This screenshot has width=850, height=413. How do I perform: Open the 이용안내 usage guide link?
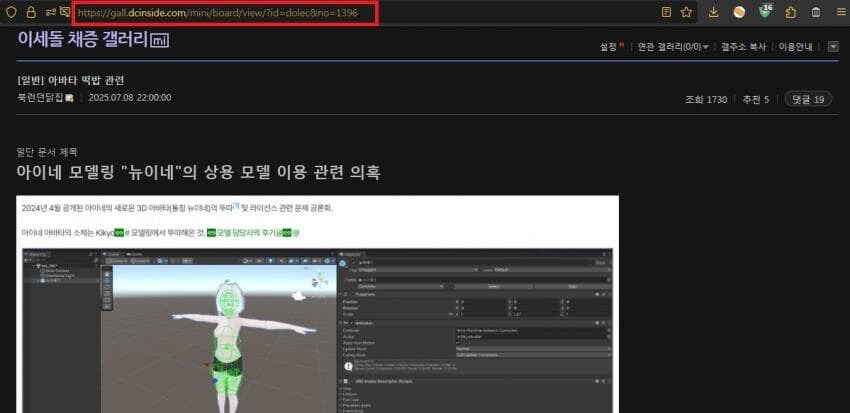click(798, 46)
